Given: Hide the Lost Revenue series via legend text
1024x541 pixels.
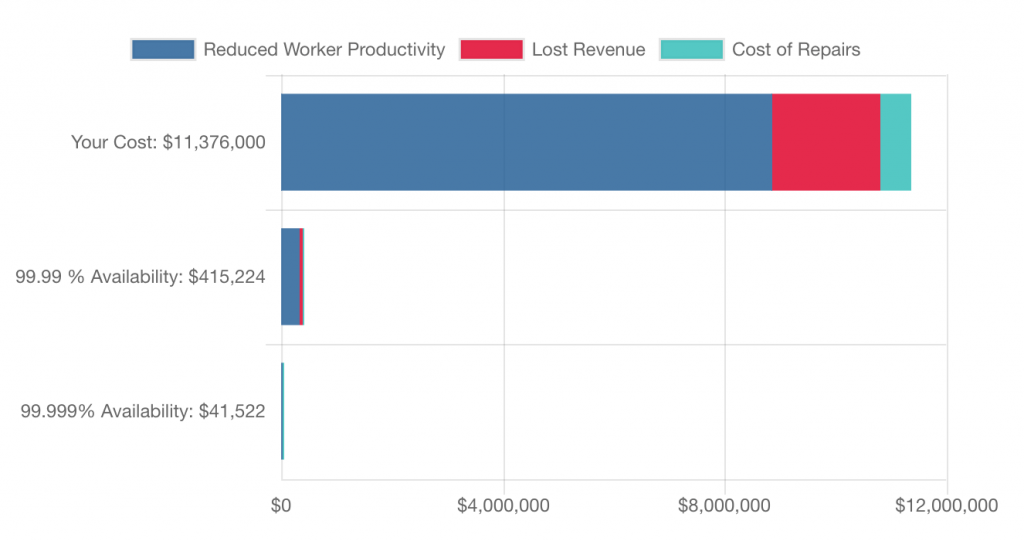Looking at the screenshot, I should point(588,49).
